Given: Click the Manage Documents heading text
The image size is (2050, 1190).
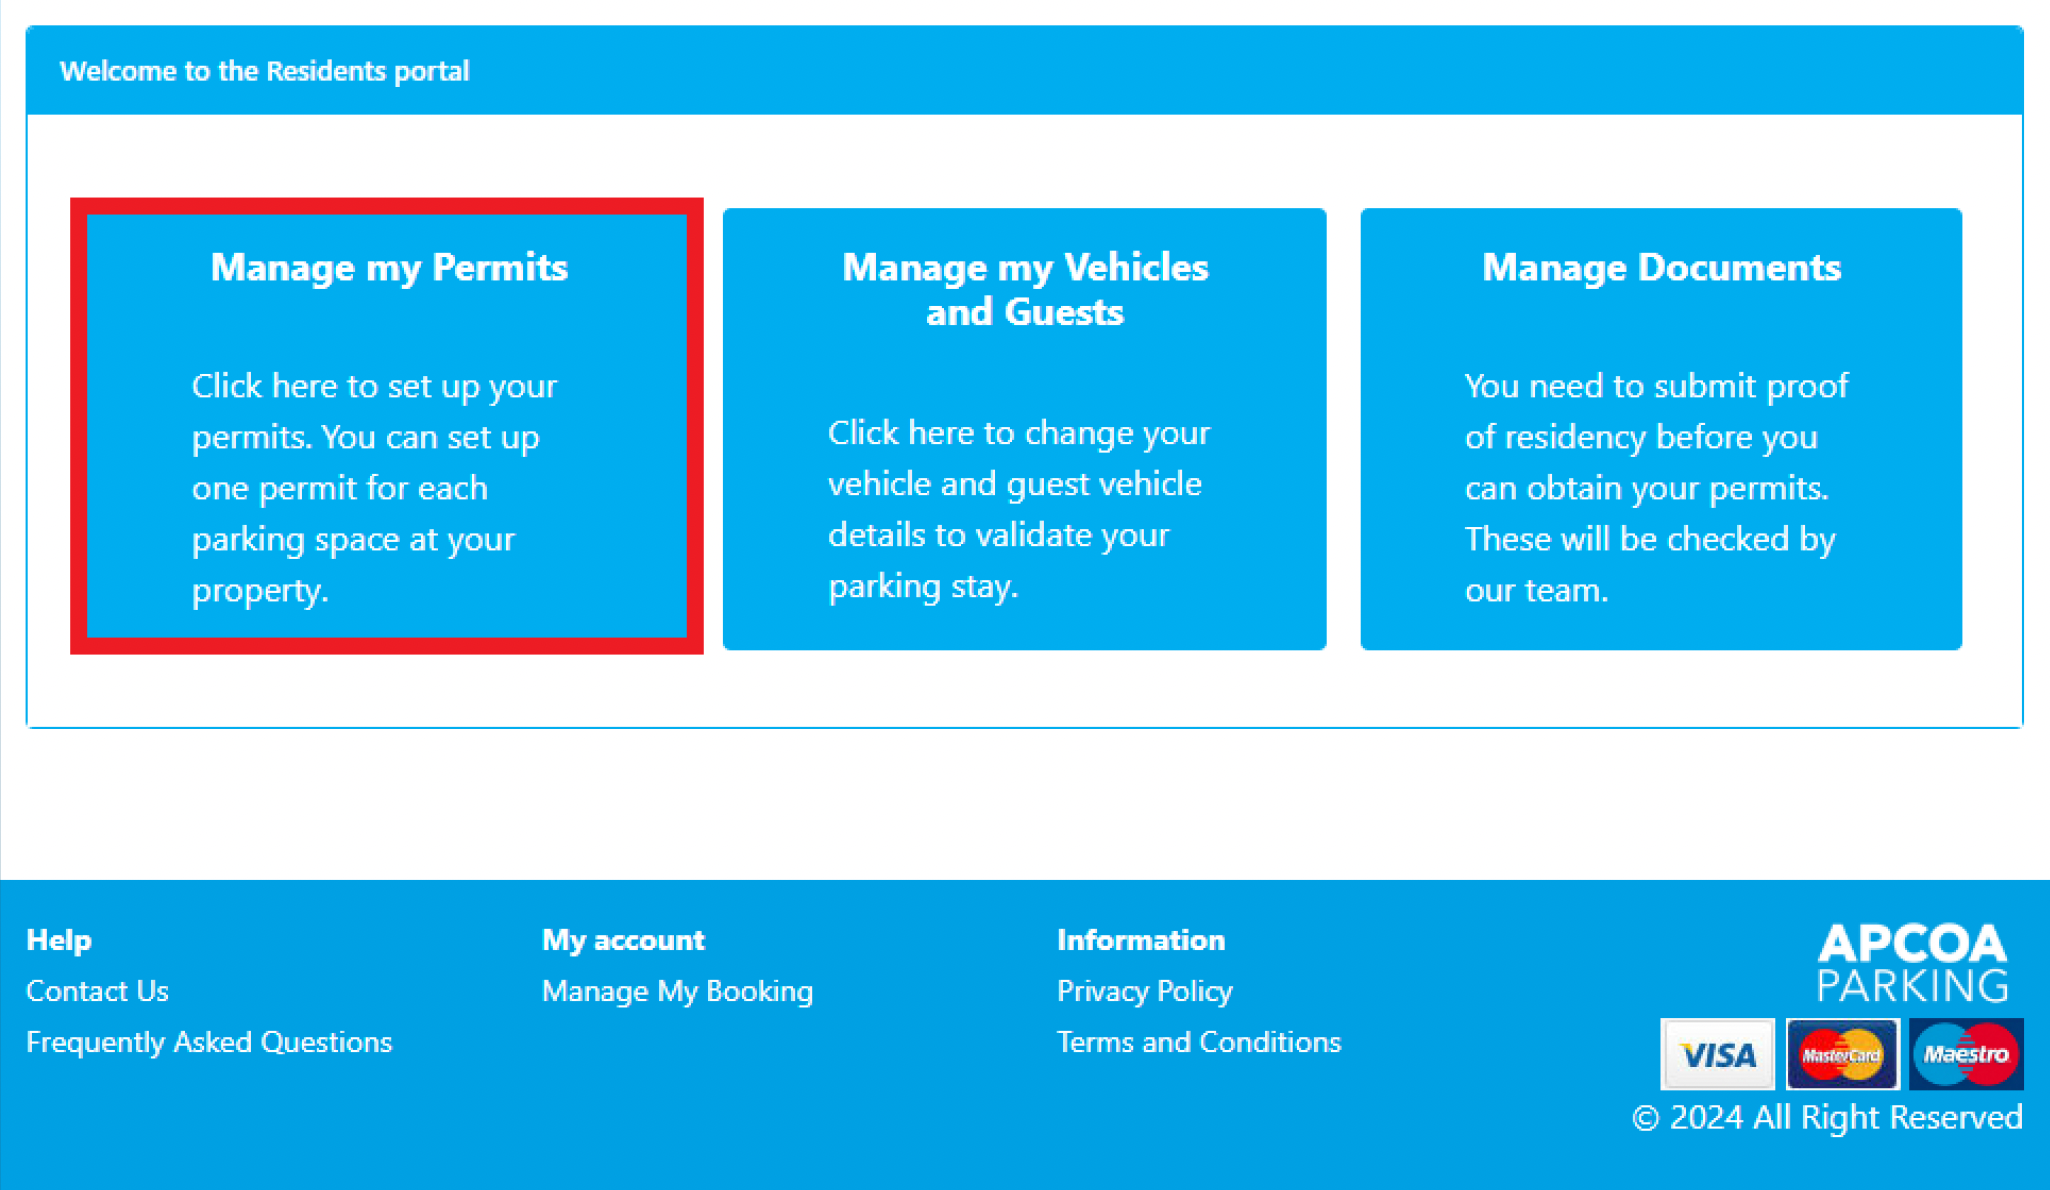Looking at the screenshot, I should 1661,267.
